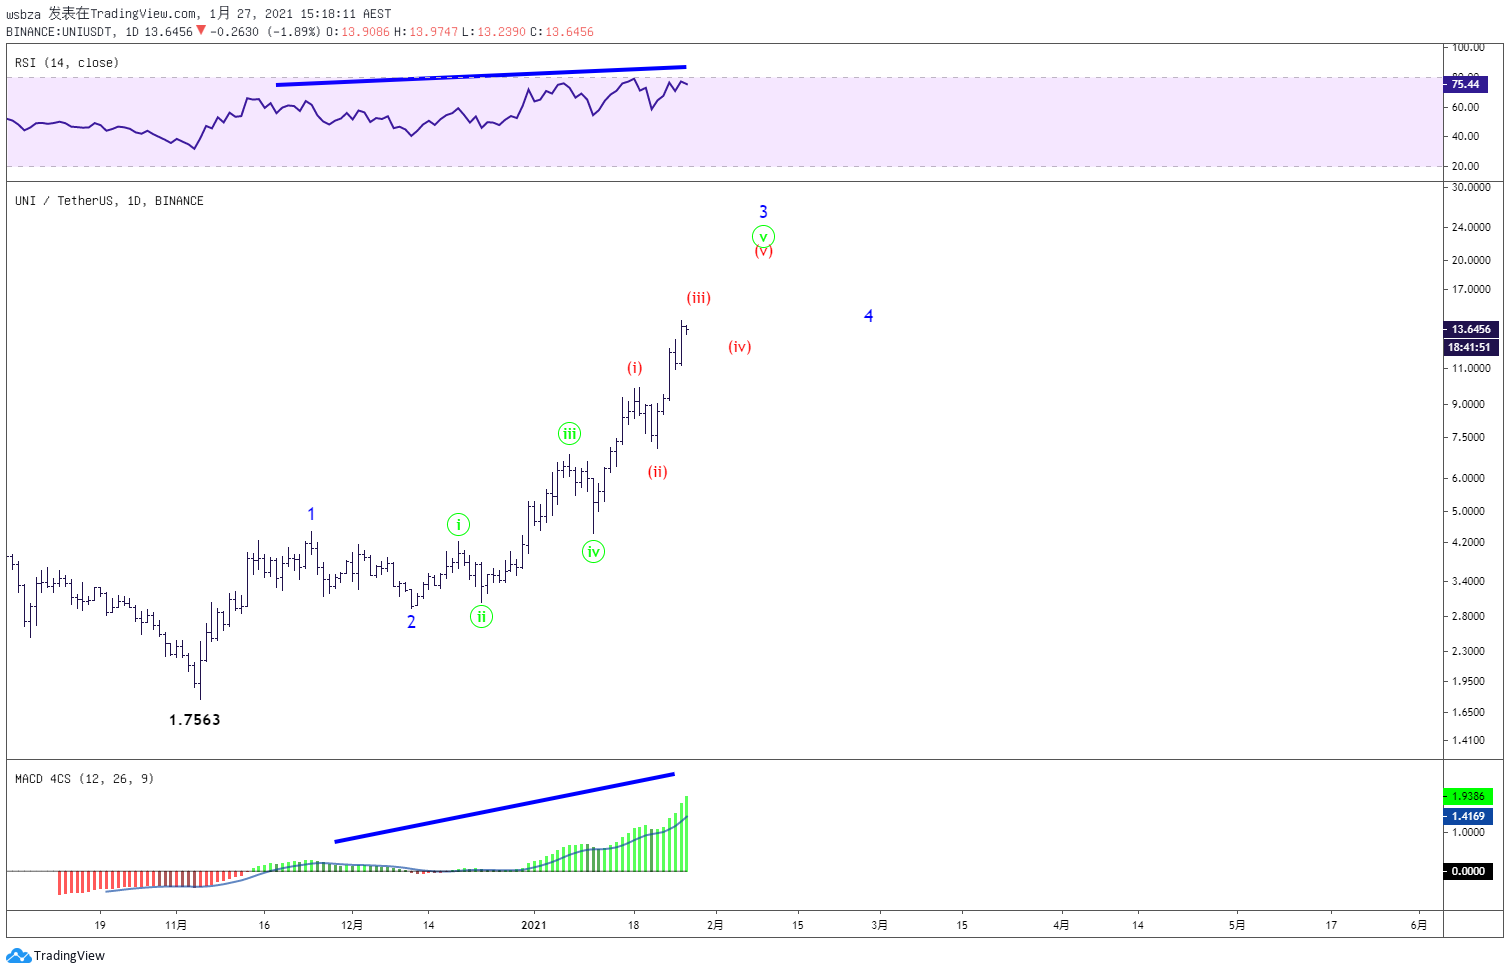Click the UNI / TetherUS, 1D, BINANCE legend

(x=109, y=201)
